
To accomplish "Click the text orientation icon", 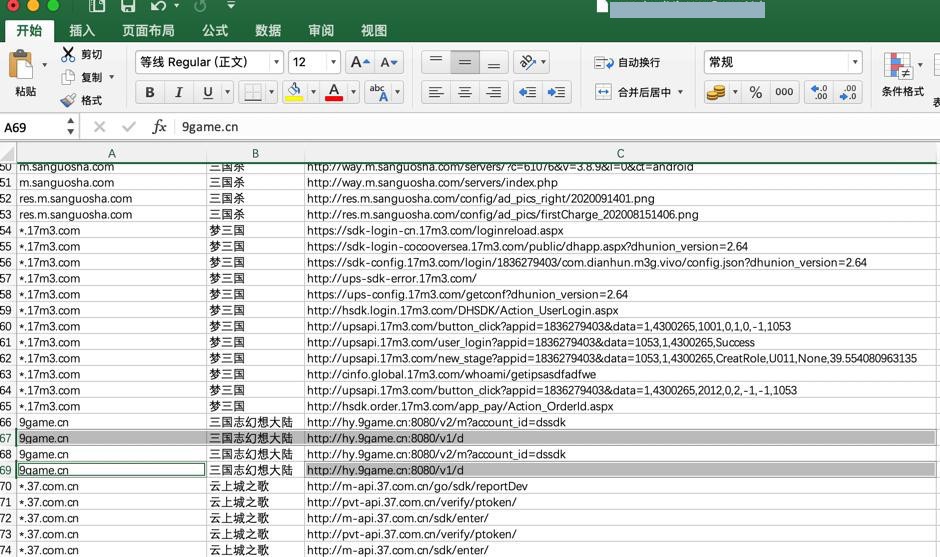I will (x=527, y=62).
